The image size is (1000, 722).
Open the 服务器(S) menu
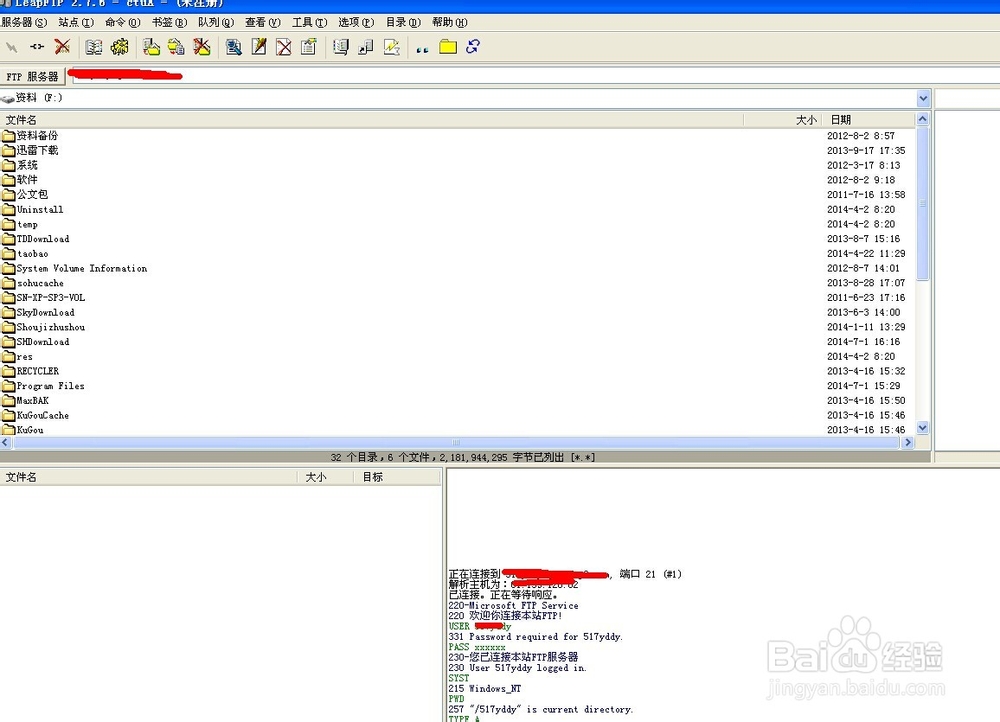click(x=24, y=22)
